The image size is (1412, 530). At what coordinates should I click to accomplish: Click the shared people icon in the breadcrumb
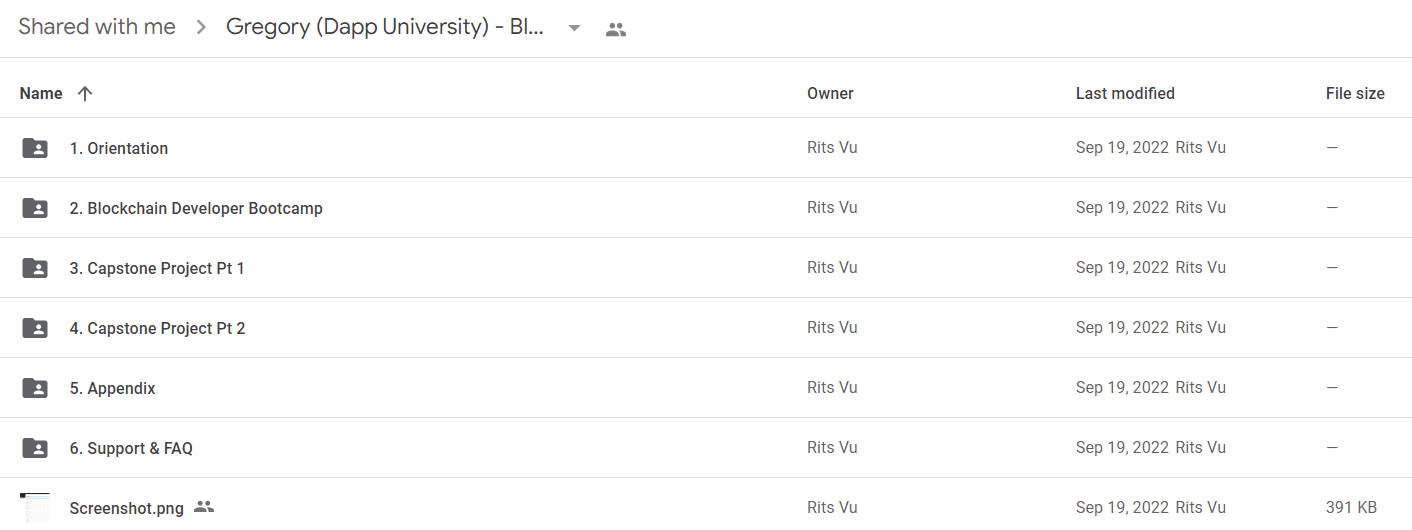616,29
